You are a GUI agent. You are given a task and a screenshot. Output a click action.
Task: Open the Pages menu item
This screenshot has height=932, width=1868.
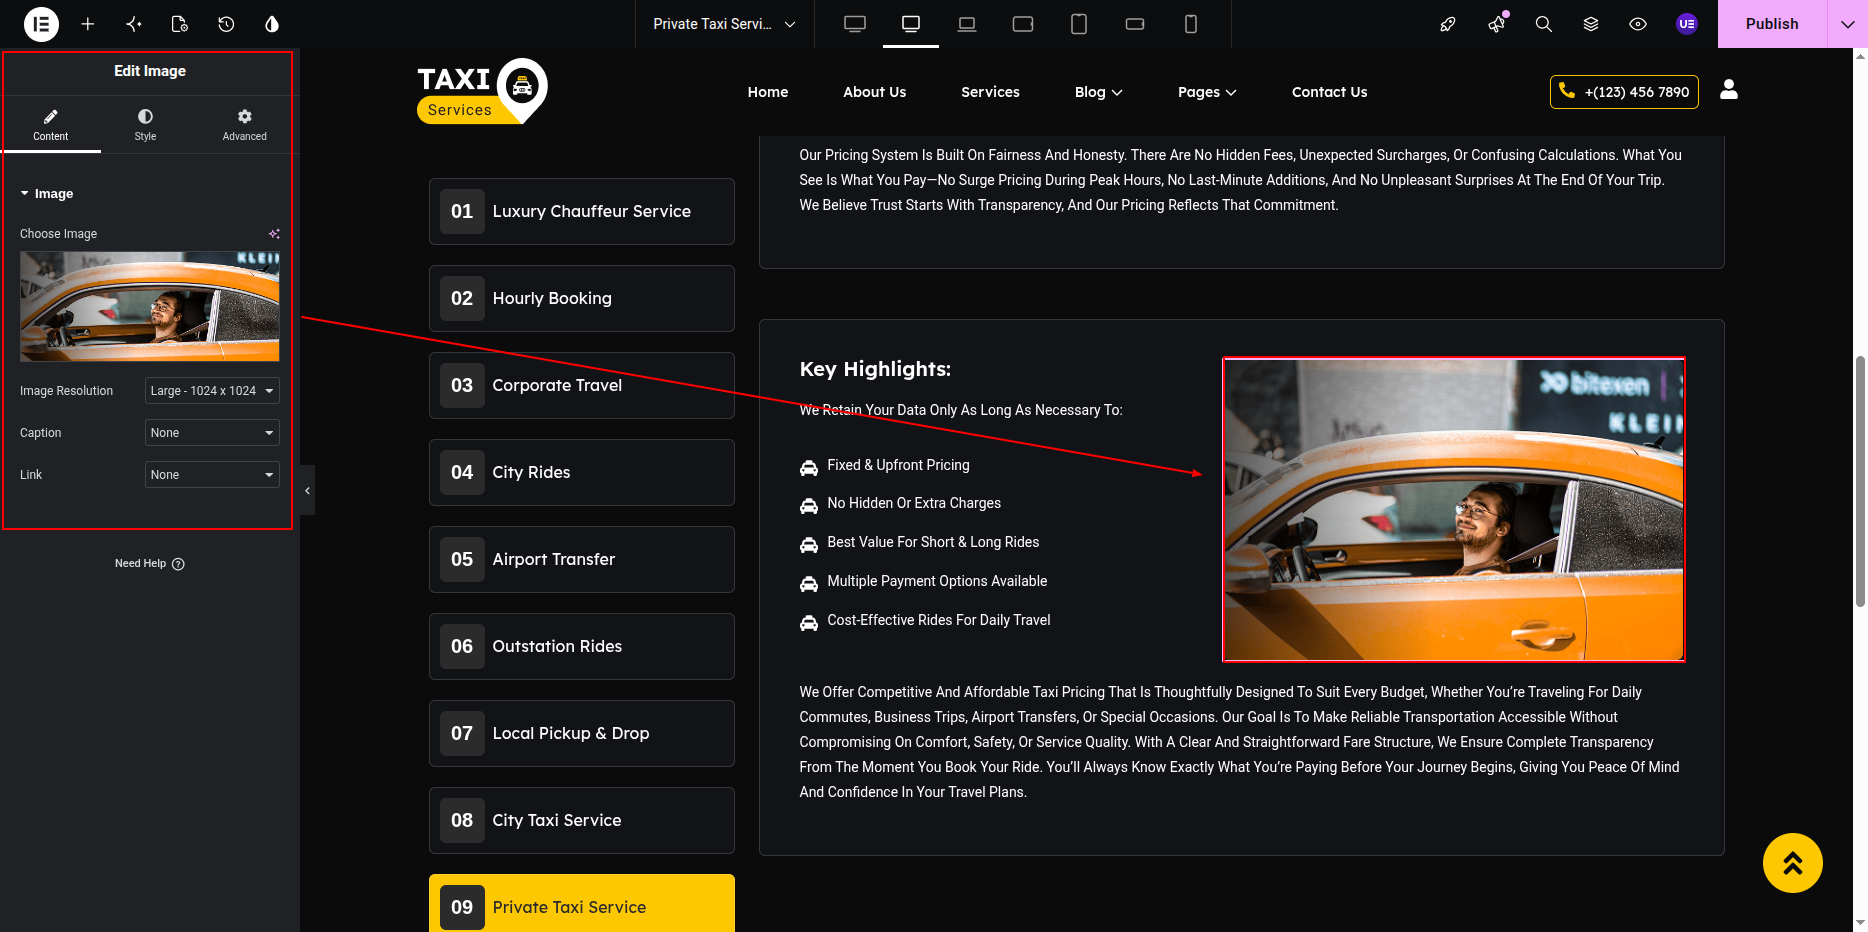[1207, 92]
